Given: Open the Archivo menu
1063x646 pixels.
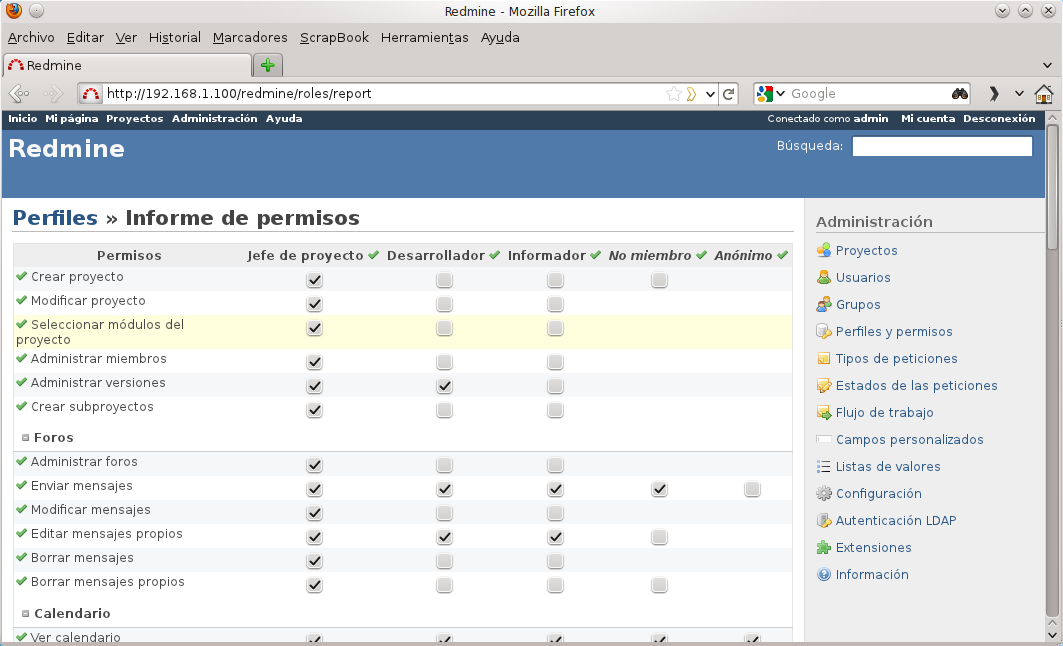Looking at the screenshot, I should [x=31, y=37].
